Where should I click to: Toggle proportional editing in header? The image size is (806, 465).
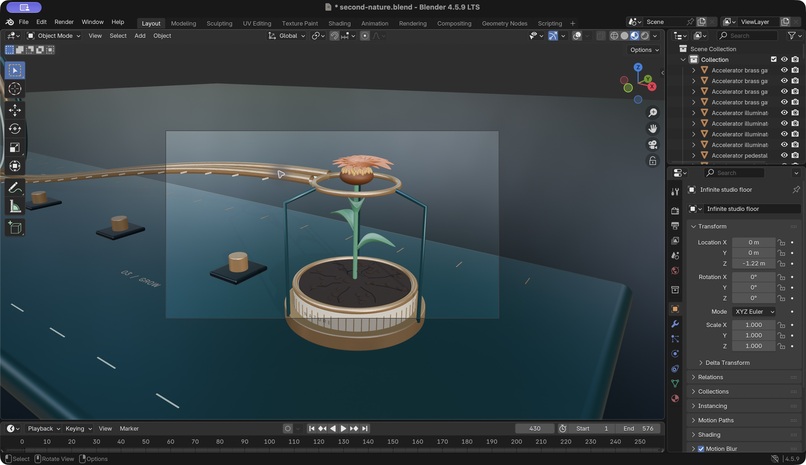click(364, 36)
